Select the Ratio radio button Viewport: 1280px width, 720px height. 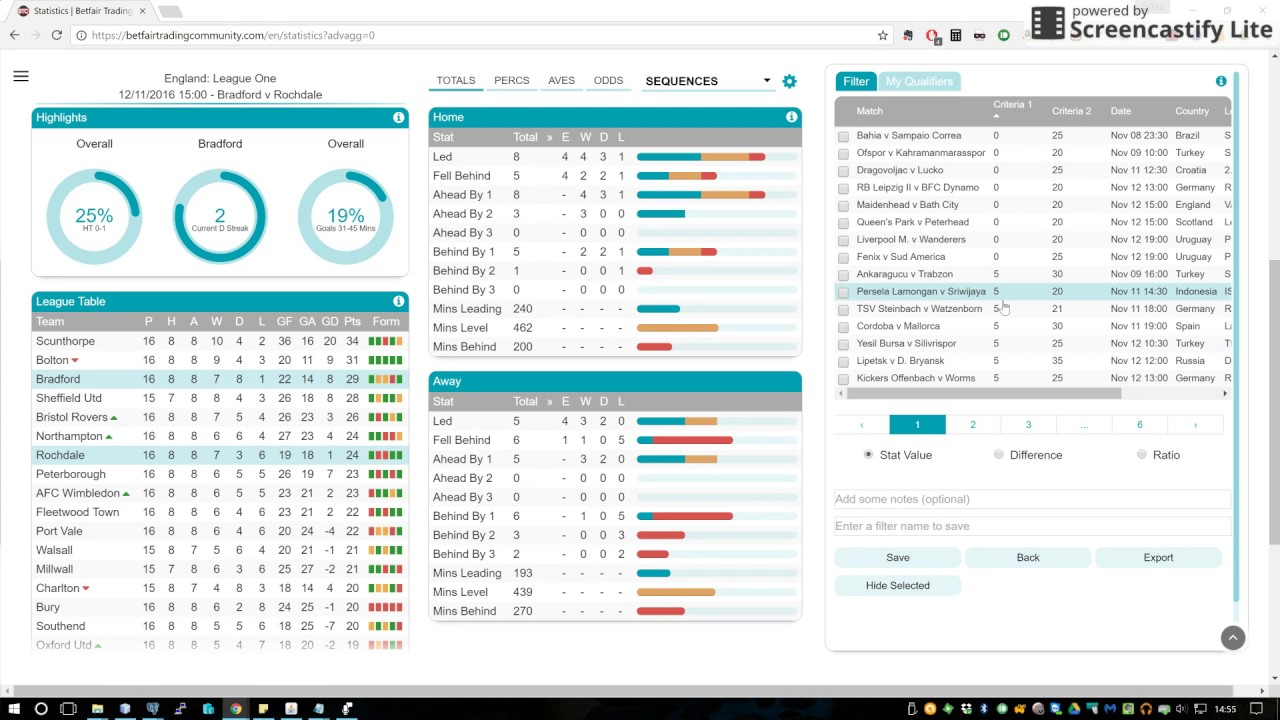1141,455
